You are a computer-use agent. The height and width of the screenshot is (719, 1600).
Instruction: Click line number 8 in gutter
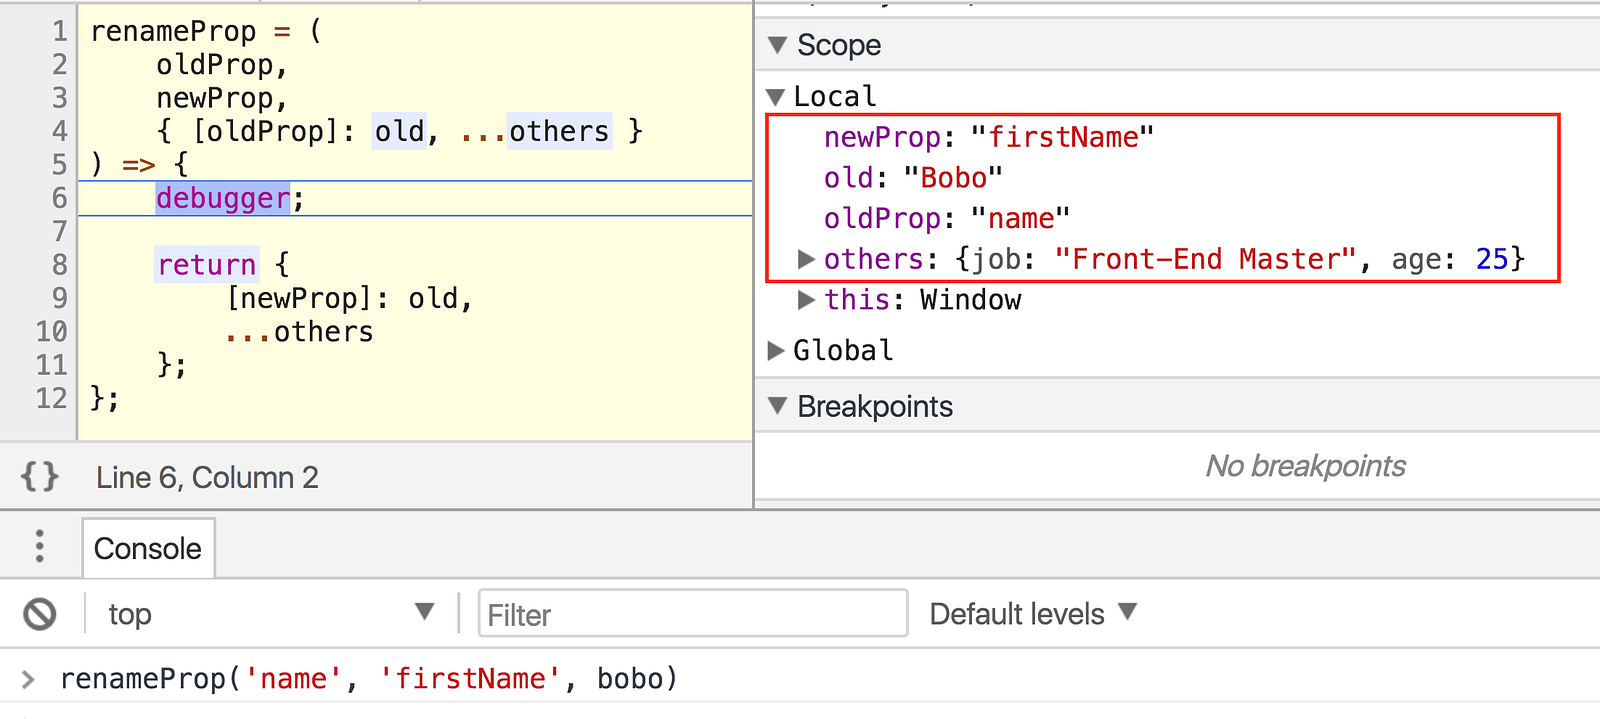click(59, 265)
